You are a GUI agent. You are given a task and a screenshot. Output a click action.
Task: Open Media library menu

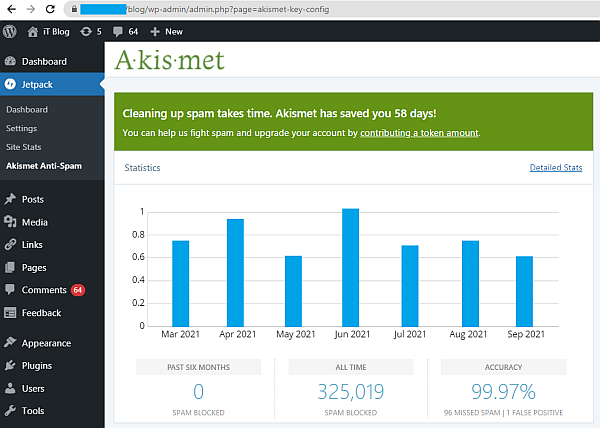click(35, 222)
